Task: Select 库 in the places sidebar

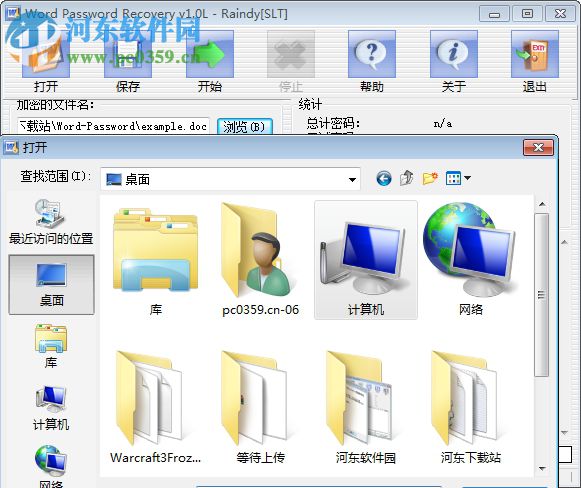Action: click(x=51, y=346)
